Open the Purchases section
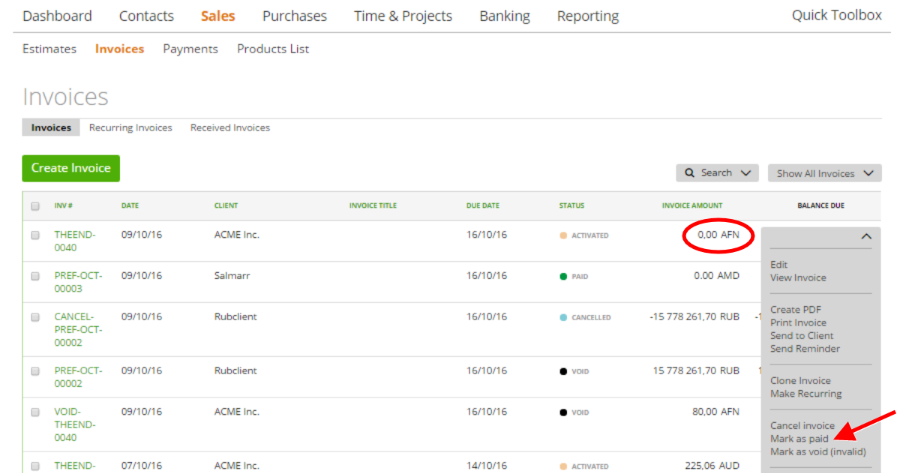This screenshot has height=473, width=918. pyautogui.click(x=294, y=16)
